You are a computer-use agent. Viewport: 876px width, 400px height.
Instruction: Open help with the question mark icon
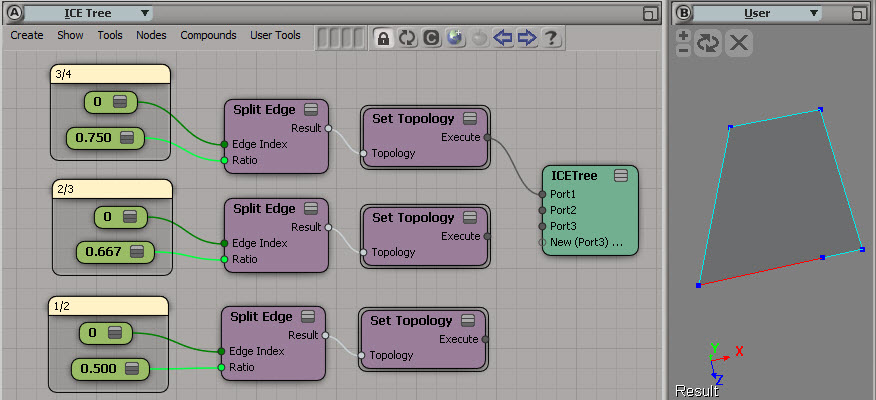tap(551, 38)
